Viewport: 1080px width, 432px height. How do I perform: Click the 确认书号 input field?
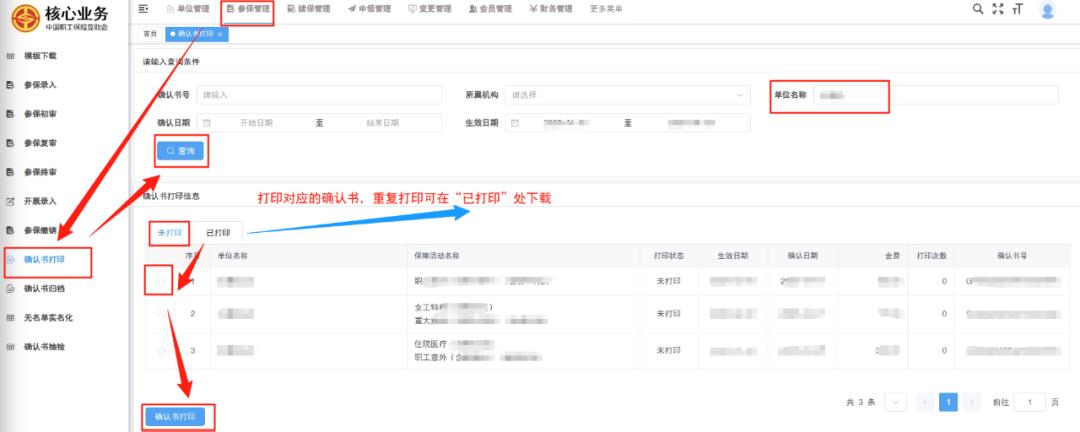point(319,94)
